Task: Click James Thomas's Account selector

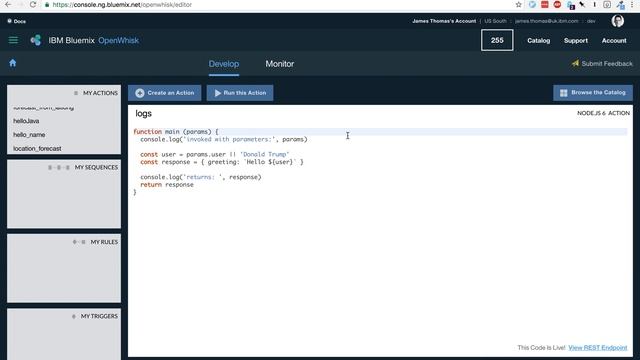Action: (444, 21)
